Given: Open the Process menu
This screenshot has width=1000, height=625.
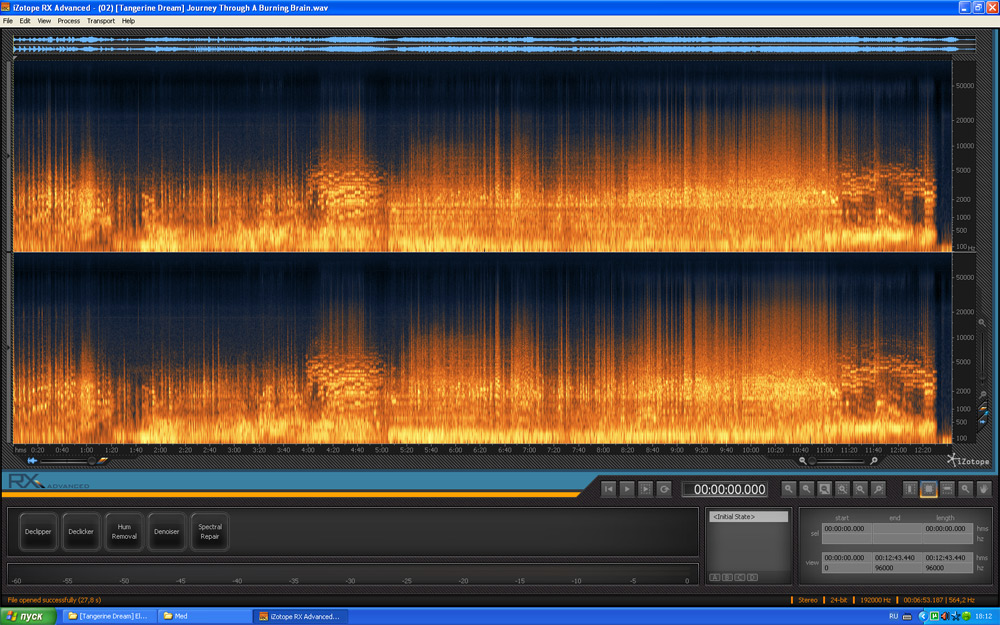Looking at the screenshot, I should tap(69, 20).
